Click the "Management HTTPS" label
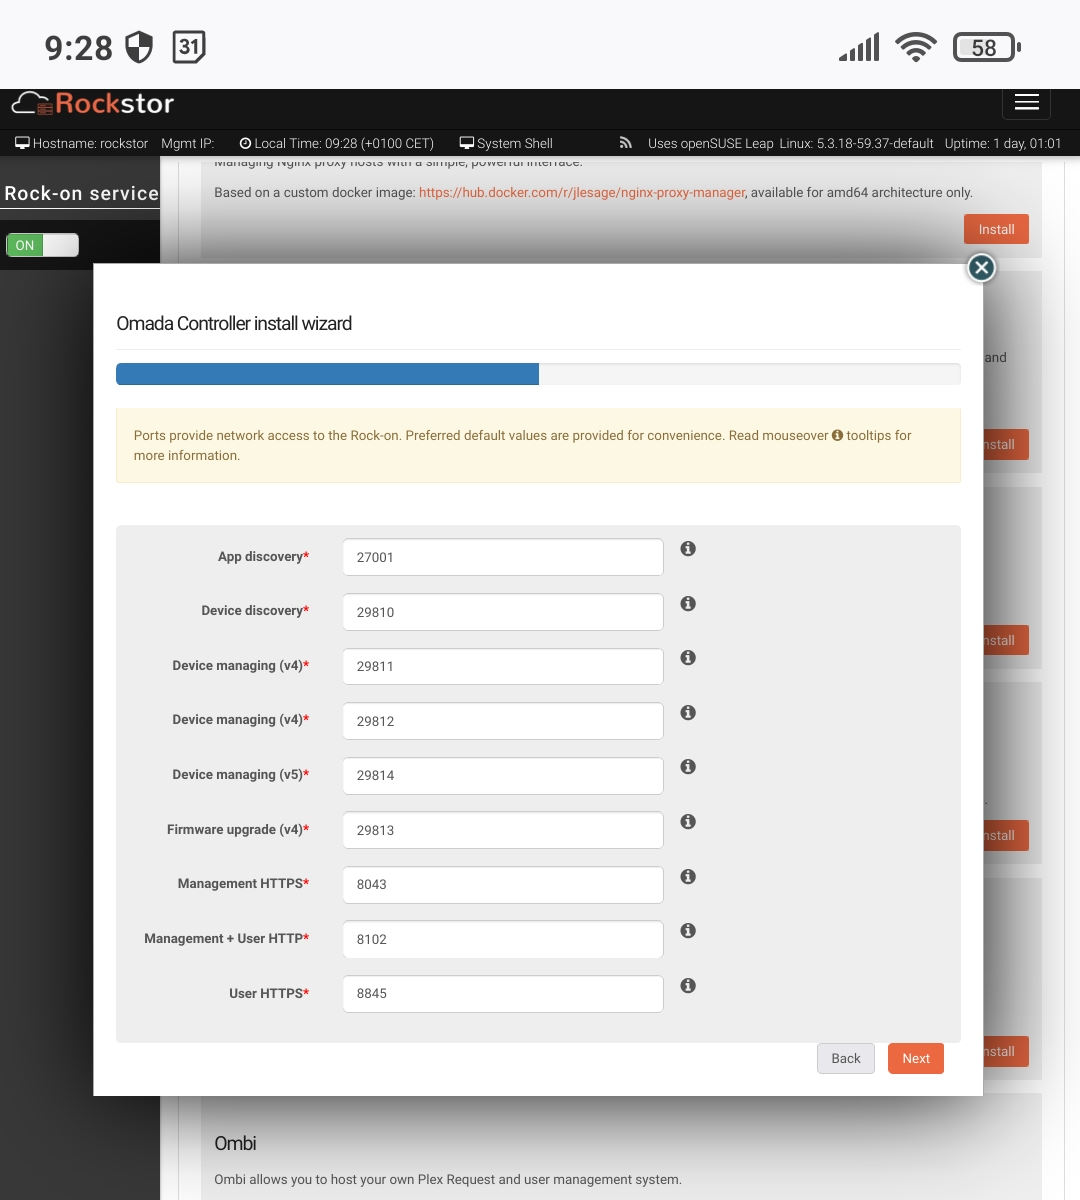The width and height of the screenshot is (1080, 1200). point(243,884)
